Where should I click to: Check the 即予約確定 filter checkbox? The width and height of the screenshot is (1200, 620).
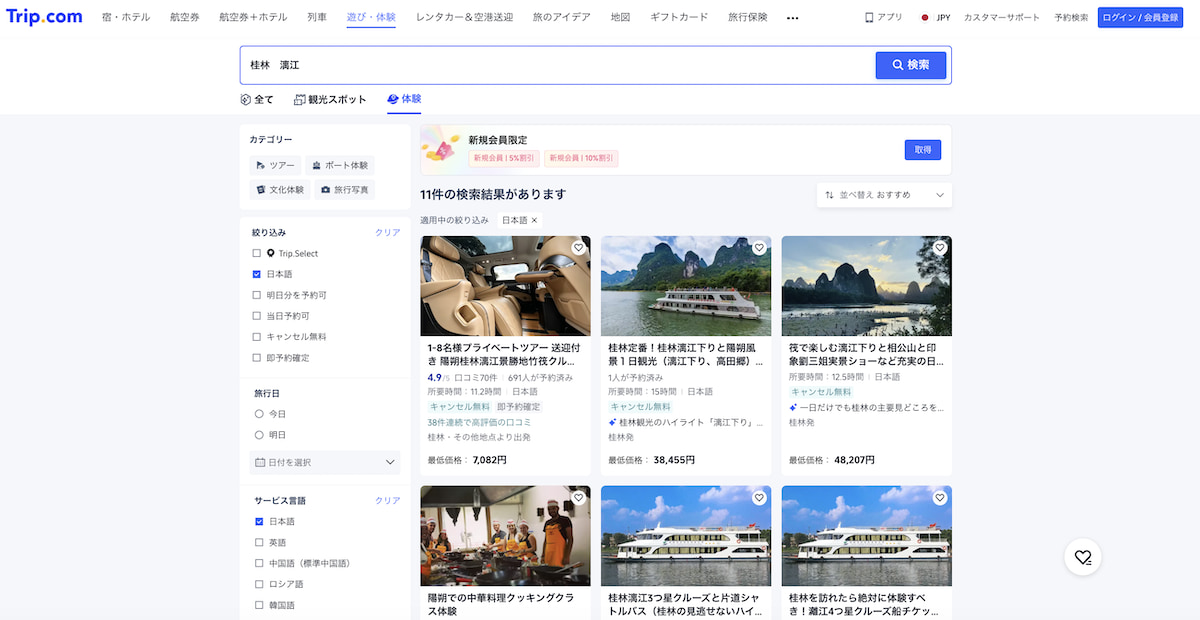coord(257,358)
